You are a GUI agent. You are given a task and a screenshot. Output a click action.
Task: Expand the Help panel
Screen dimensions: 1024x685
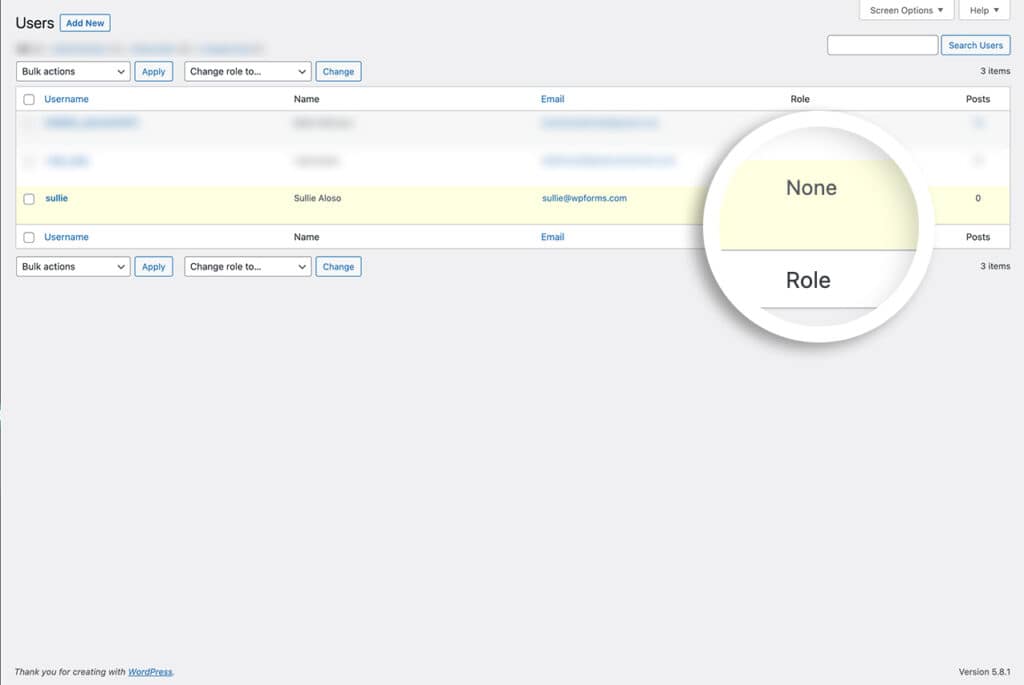coord(983,10)
